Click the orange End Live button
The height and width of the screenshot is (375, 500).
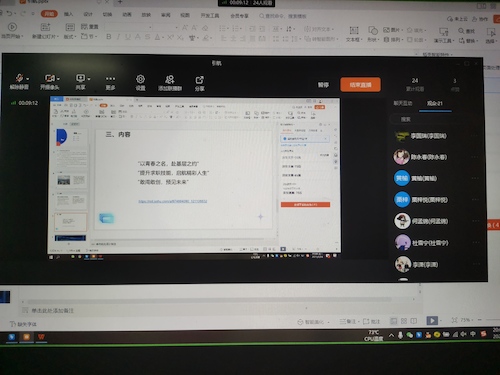tap(360, 85)
